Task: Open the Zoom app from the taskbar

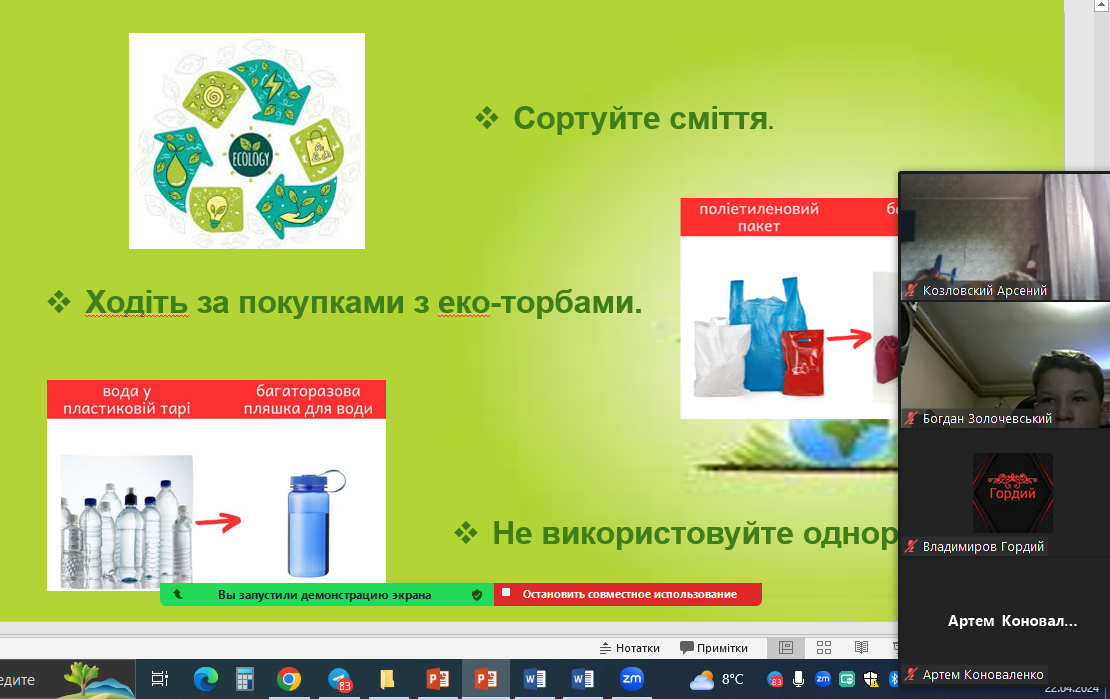Action: point(631,678)
